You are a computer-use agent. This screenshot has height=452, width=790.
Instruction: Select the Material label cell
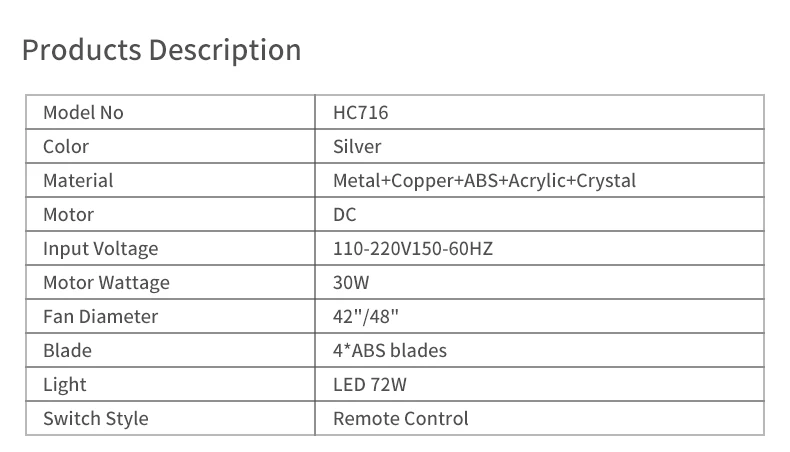tap(78, 181)
